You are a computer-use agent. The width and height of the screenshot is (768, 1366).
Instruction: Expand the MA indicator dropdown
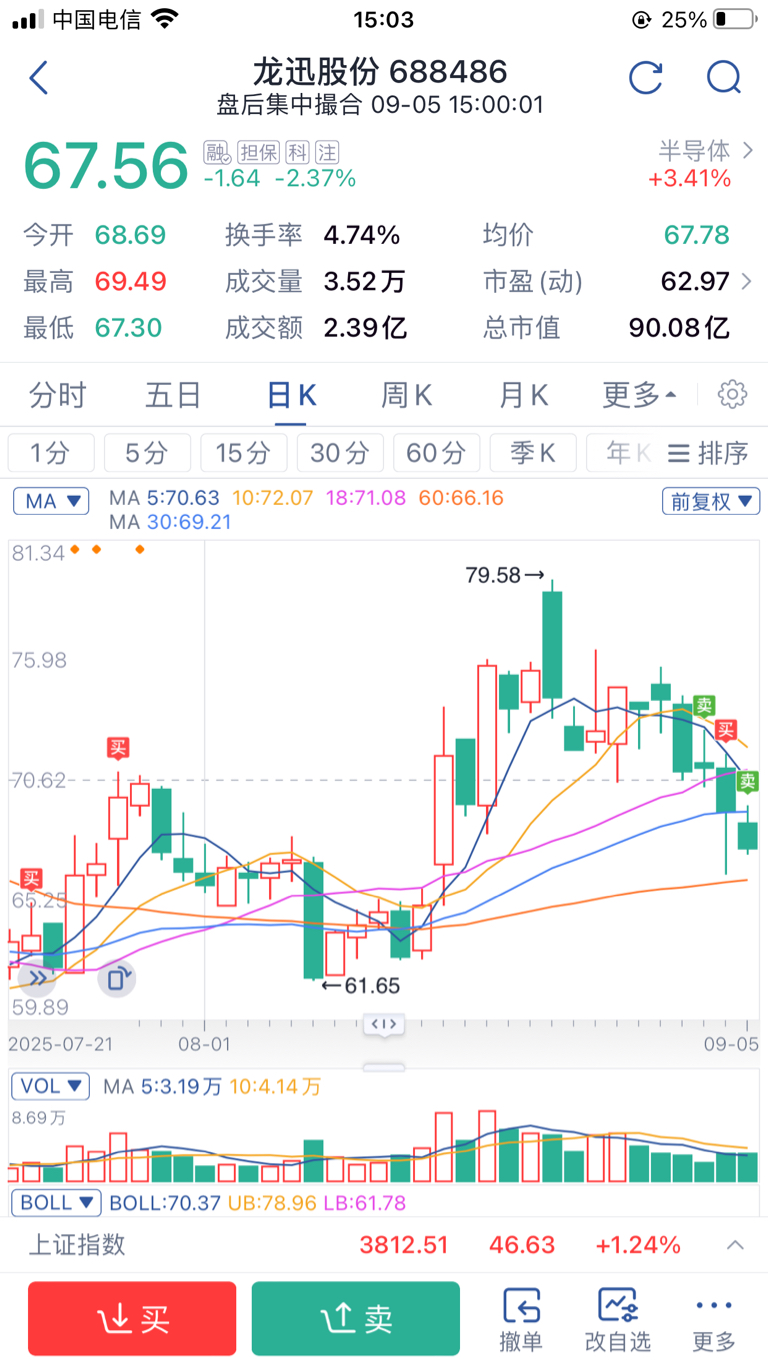click(x=51, y=502)
